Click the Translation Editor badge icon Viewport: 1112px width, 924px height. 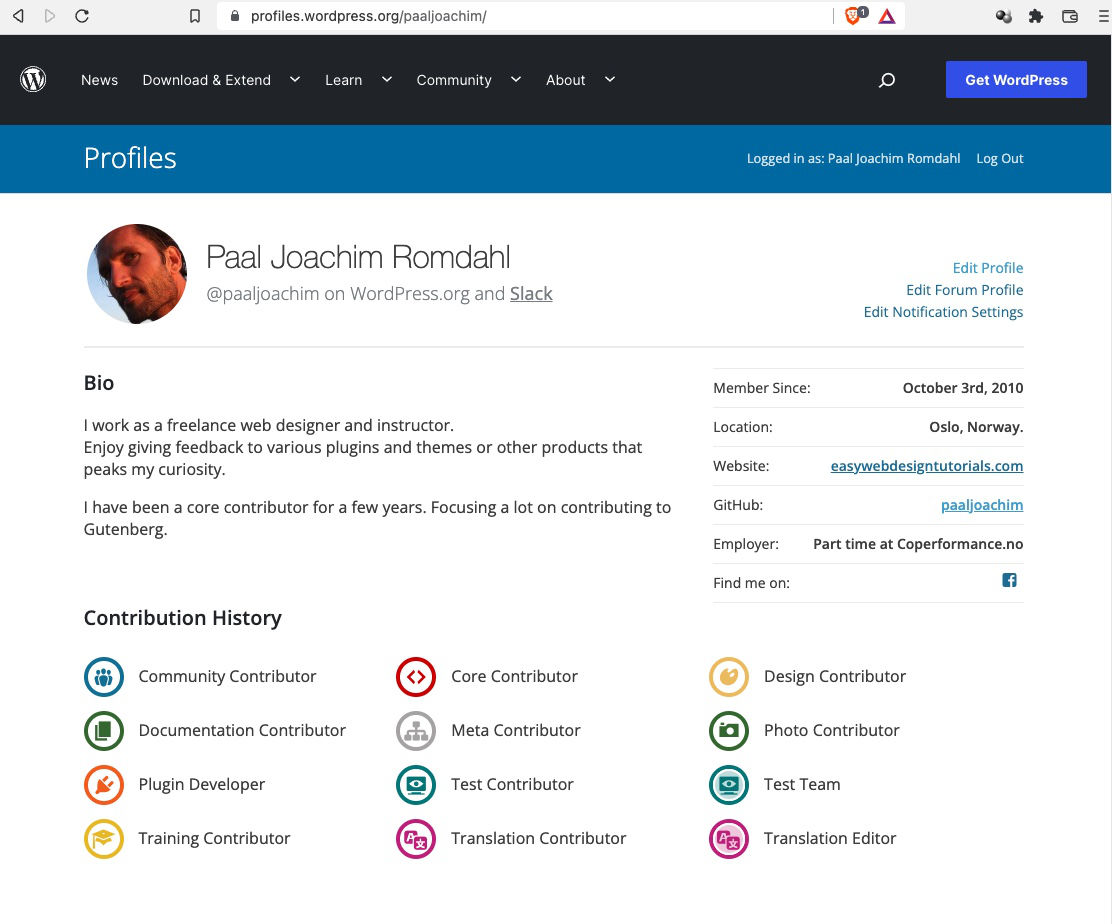[x=728, y=838]
